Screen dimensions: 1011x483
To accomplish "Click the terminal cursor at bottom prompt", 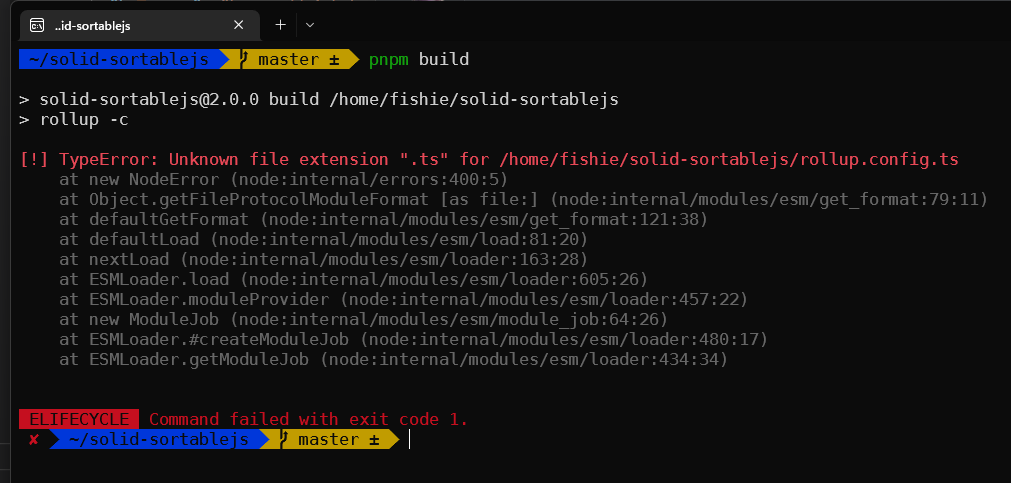I will pyautogui.click(x=409, y=440).
